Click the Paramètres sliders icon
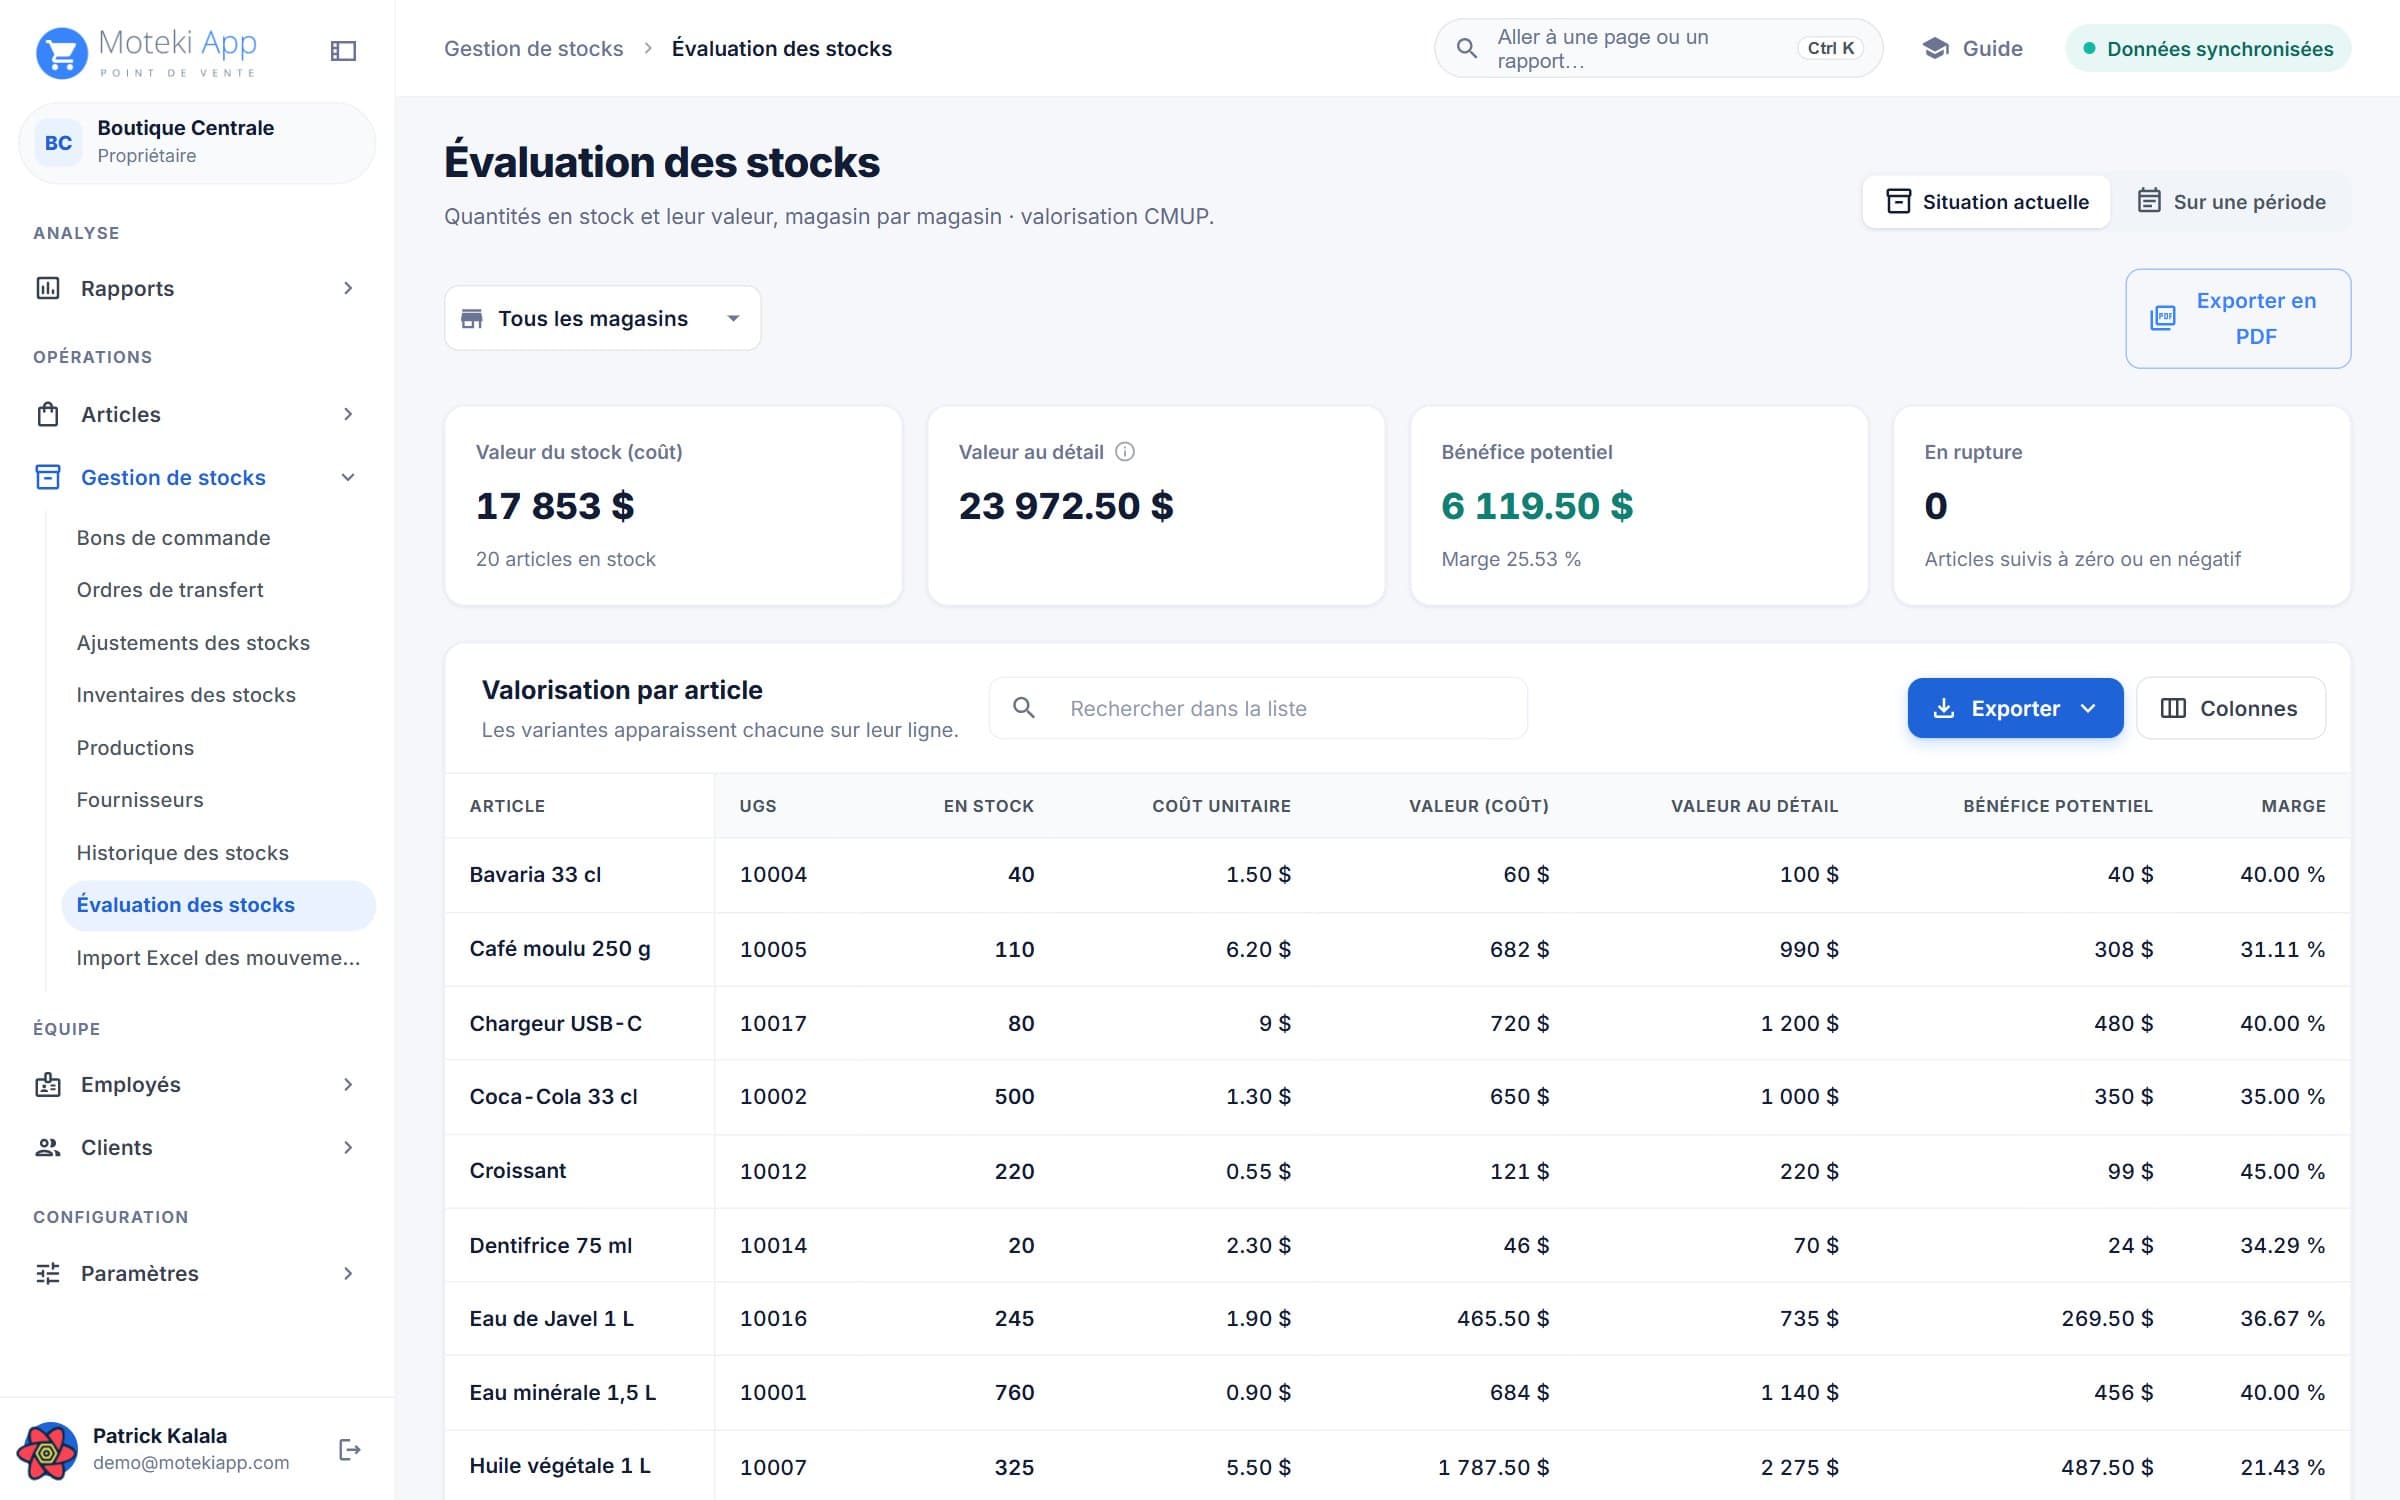The width and height of the screenshot is (2400, 1500). (48, 1273)
